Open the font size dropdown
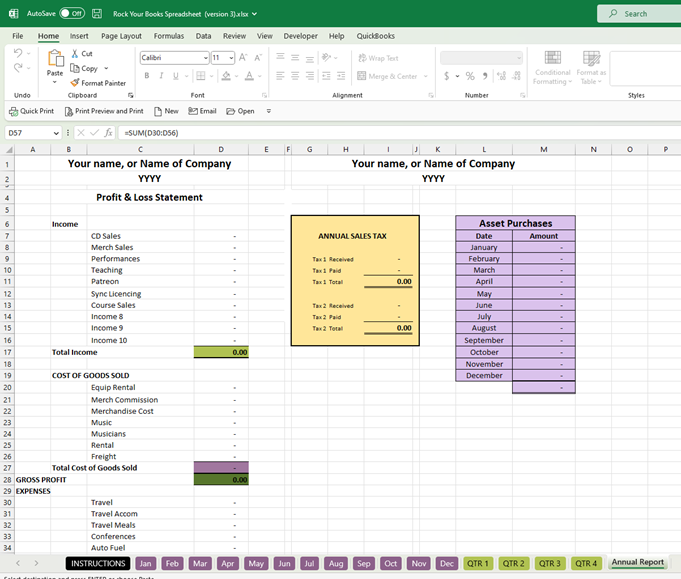Screen dimensions: 681x579 [x=231, y=58]
